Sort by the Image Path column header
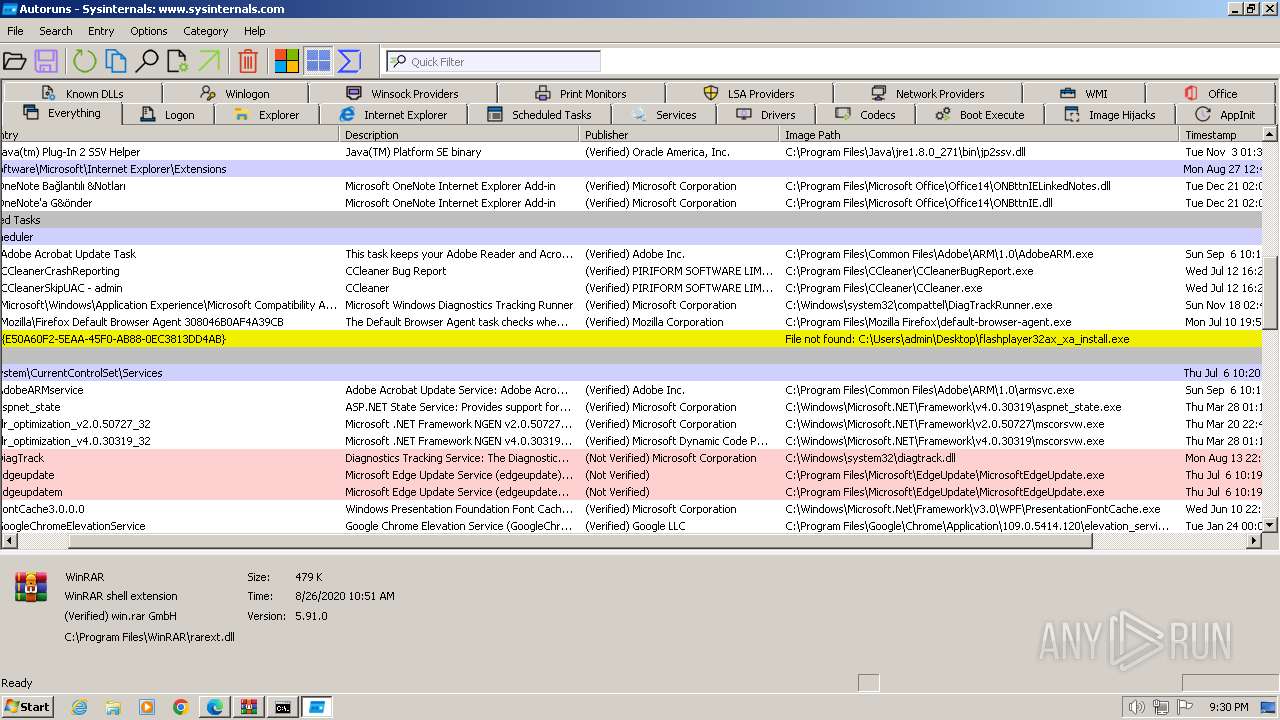The height and width of the screenshot is (720, 1280). coord(980,134)
